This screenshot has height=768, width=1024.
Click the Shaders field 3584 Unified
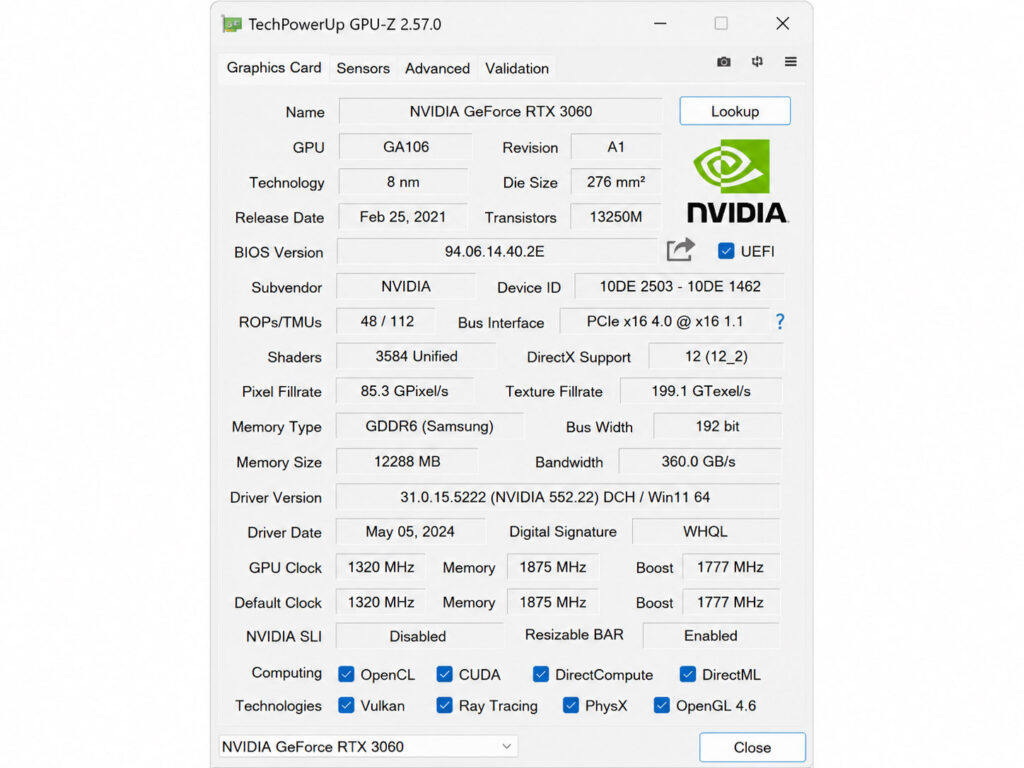pyautogui.click(x=416, y=357)
